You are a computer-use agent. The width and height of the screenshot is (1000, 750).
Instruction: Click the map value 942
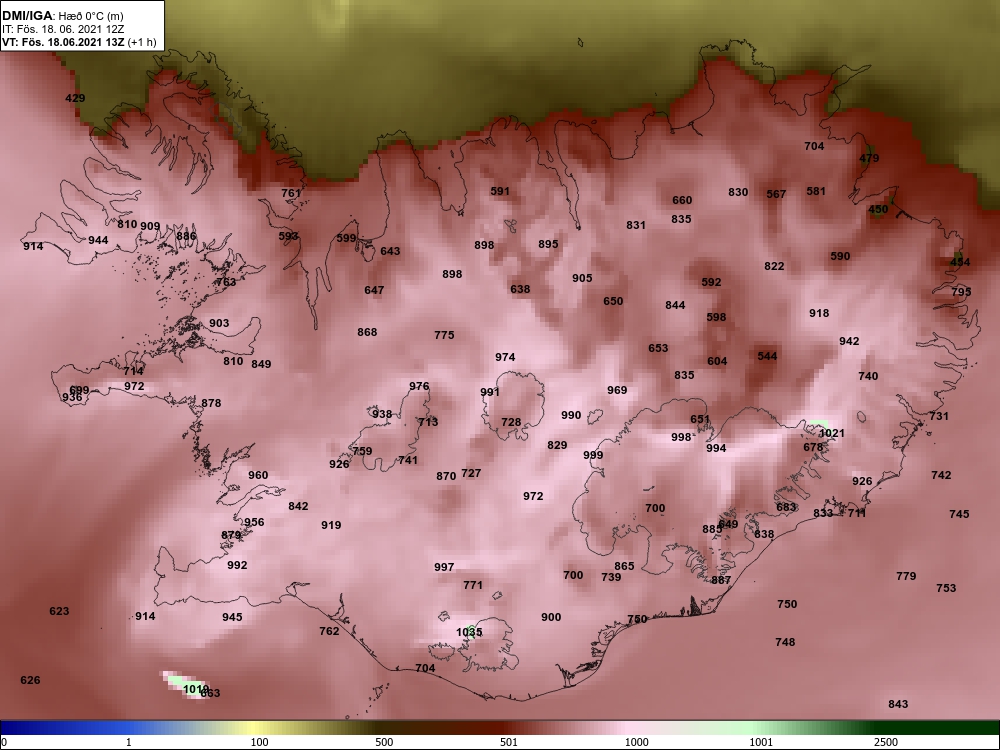[x=849, y=341]
